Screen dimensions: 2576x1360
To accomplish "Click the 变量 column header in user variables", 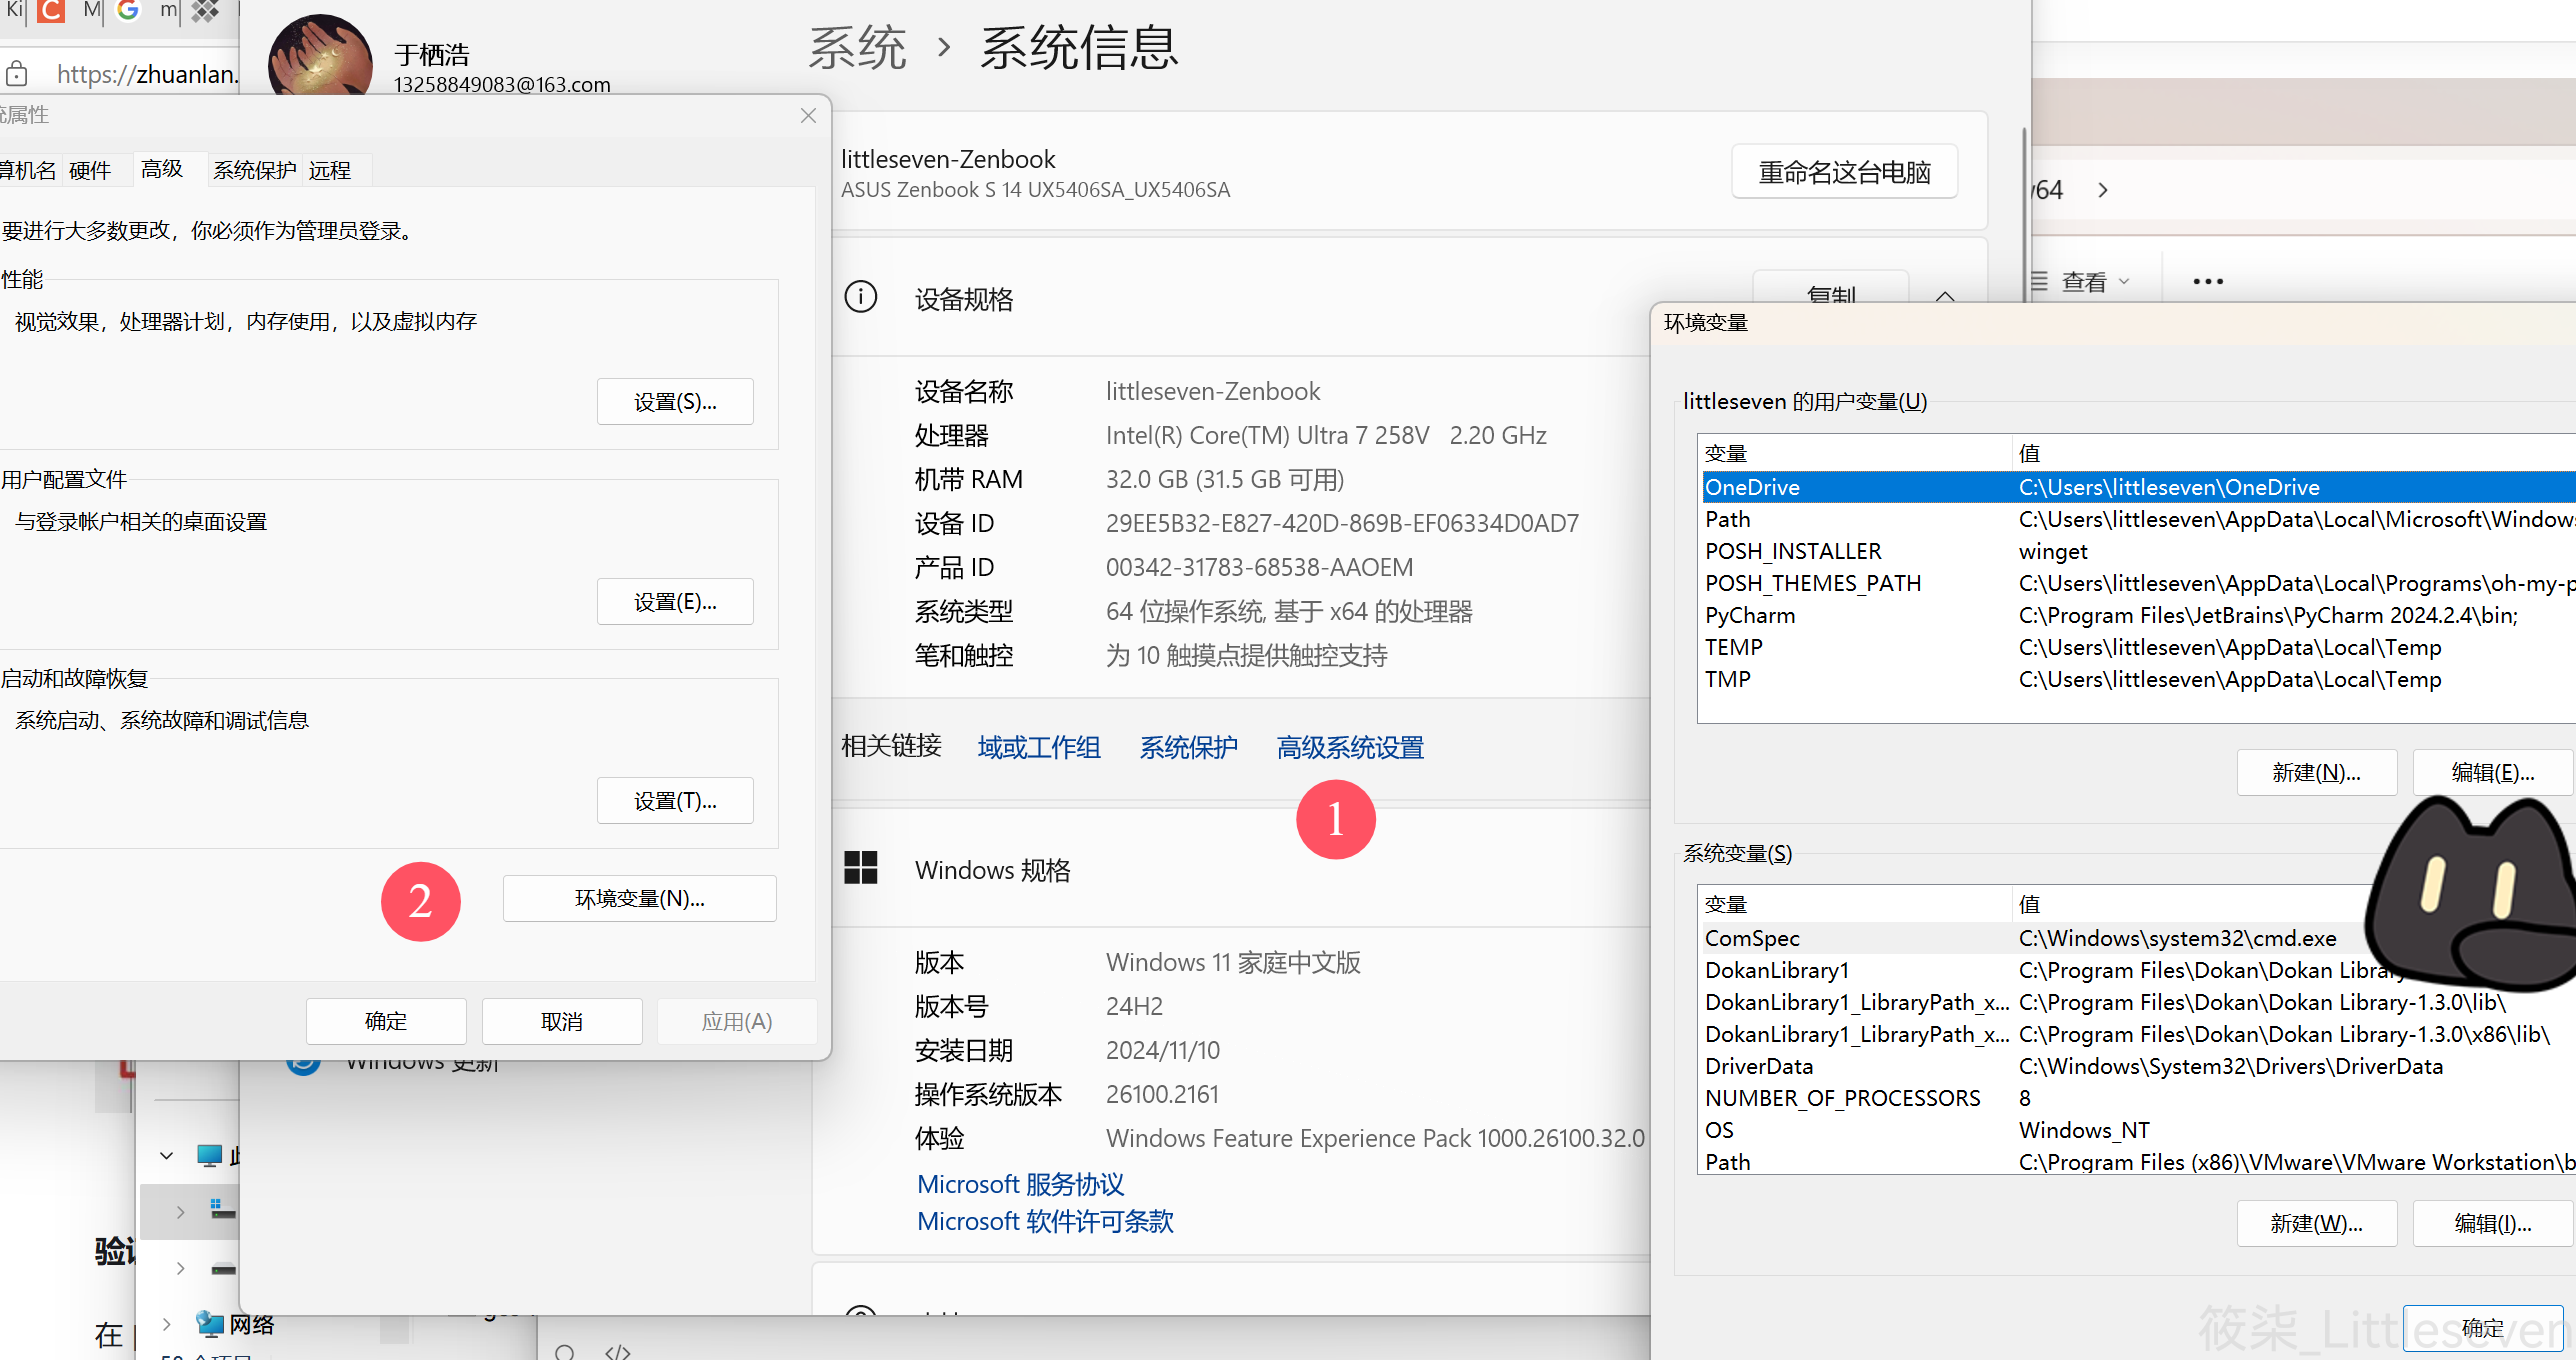I will pyautogui.click(x=1855, y=453).
